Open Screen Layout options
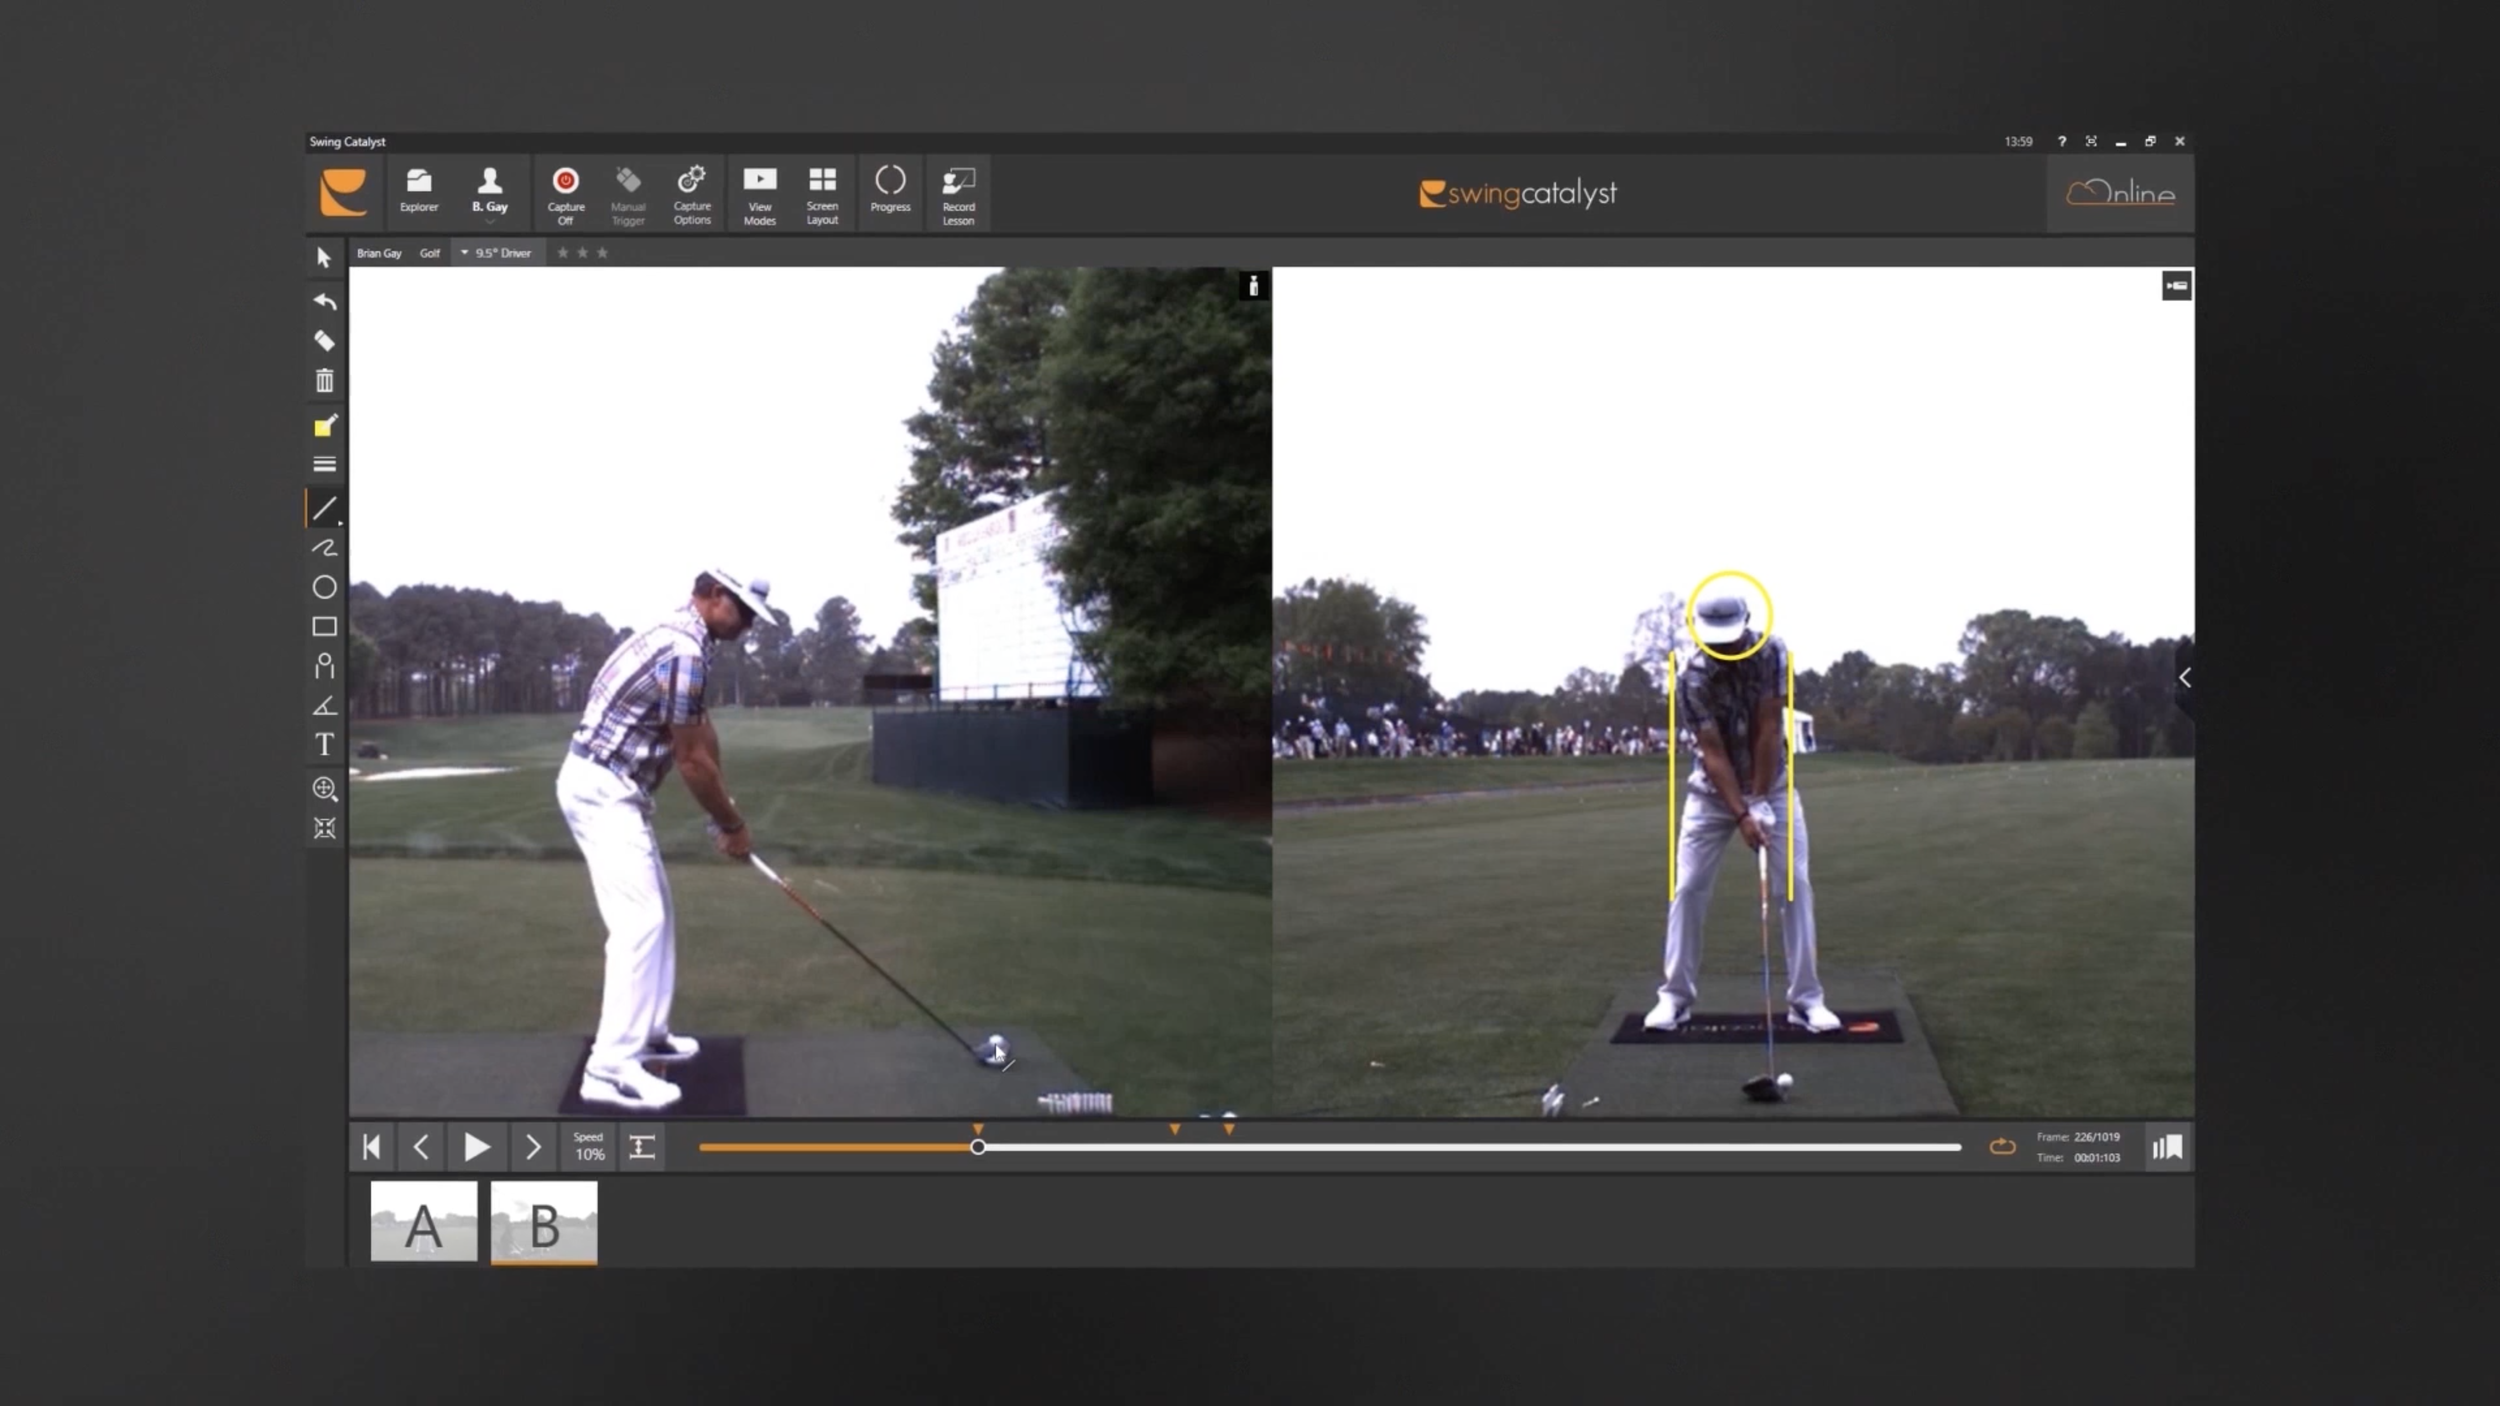This screenshot has height=1406, width=2500. (x=822, y=193)
